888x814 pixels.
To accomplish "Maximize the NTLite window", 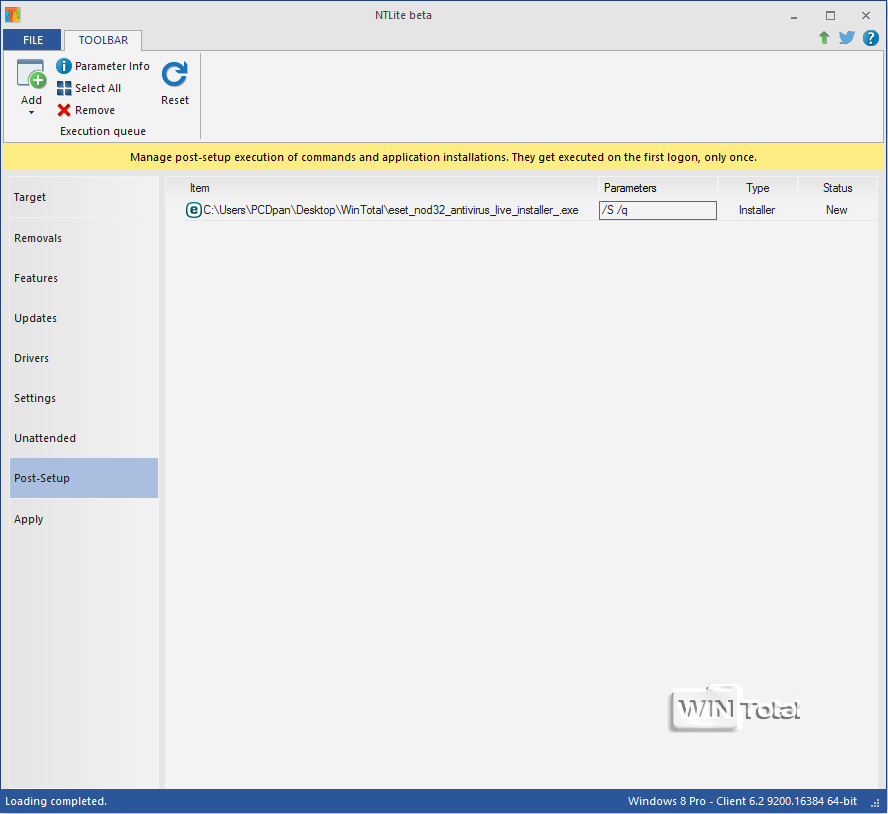I will coord(830,16).
